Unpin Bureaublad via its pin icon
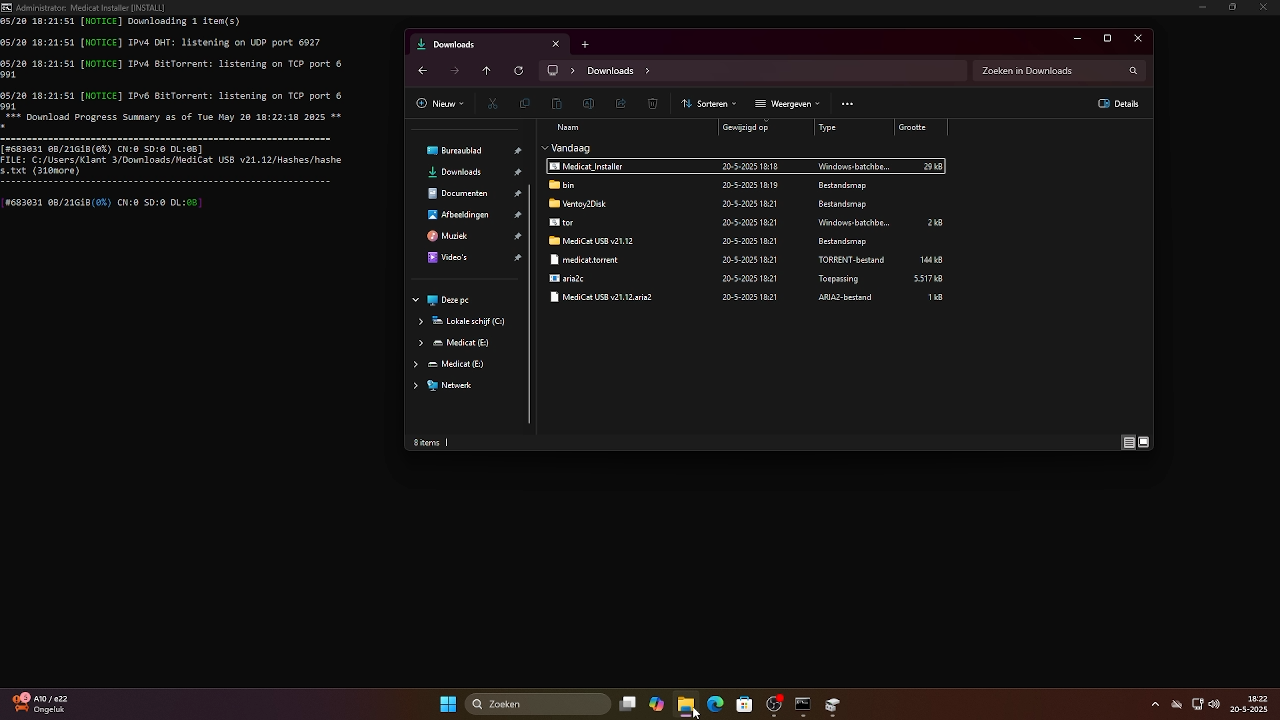1280x720 pixels. 517,151
